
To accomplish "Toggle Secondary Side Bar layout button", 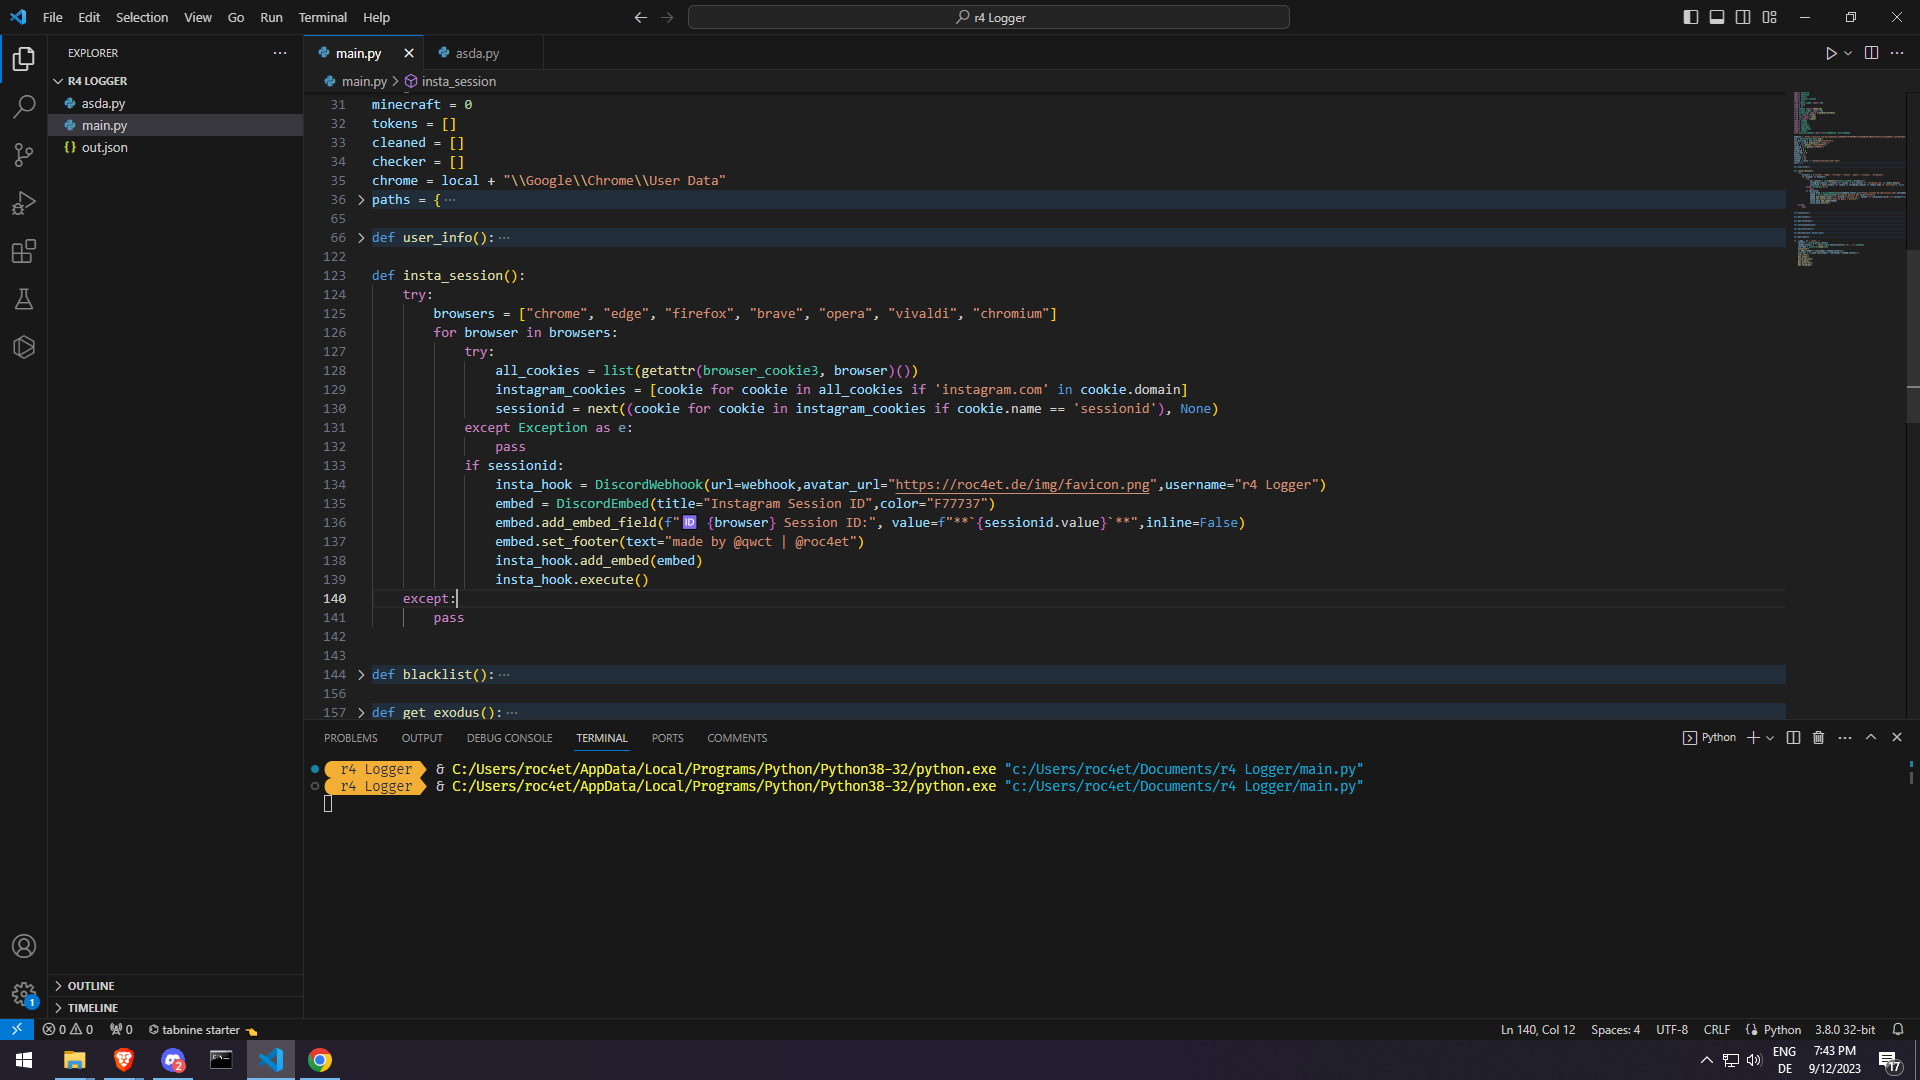I will coord(1743,17).
